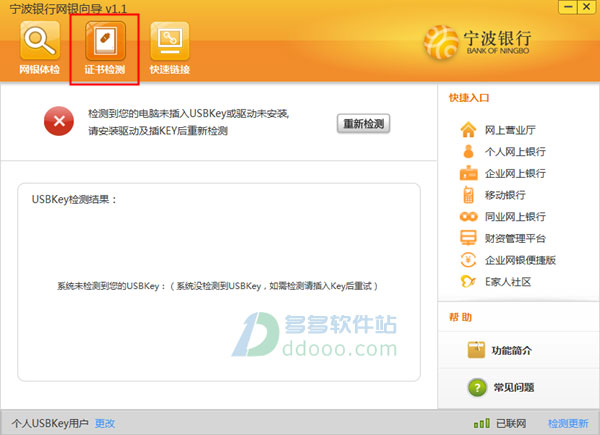Open the E家人社区 link
The image size is (600, 435).
[x=508, y=282]
